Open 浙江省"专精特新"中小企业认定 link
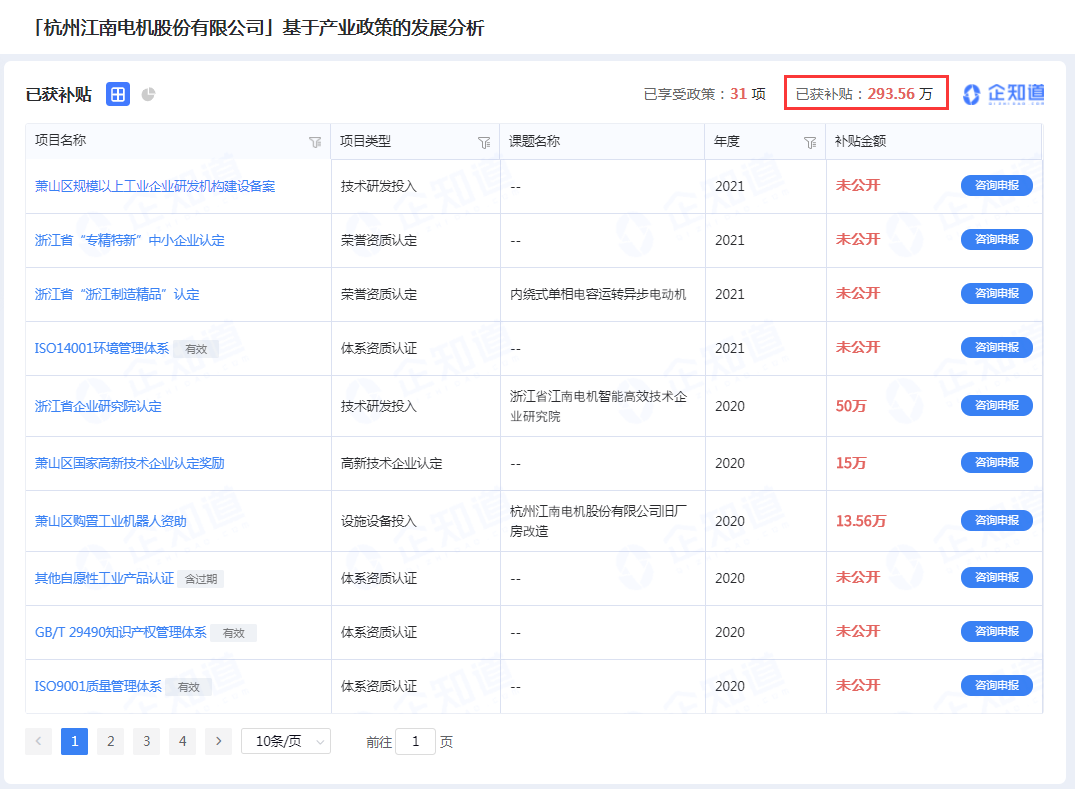The image size is (1075, 789). 130,241
